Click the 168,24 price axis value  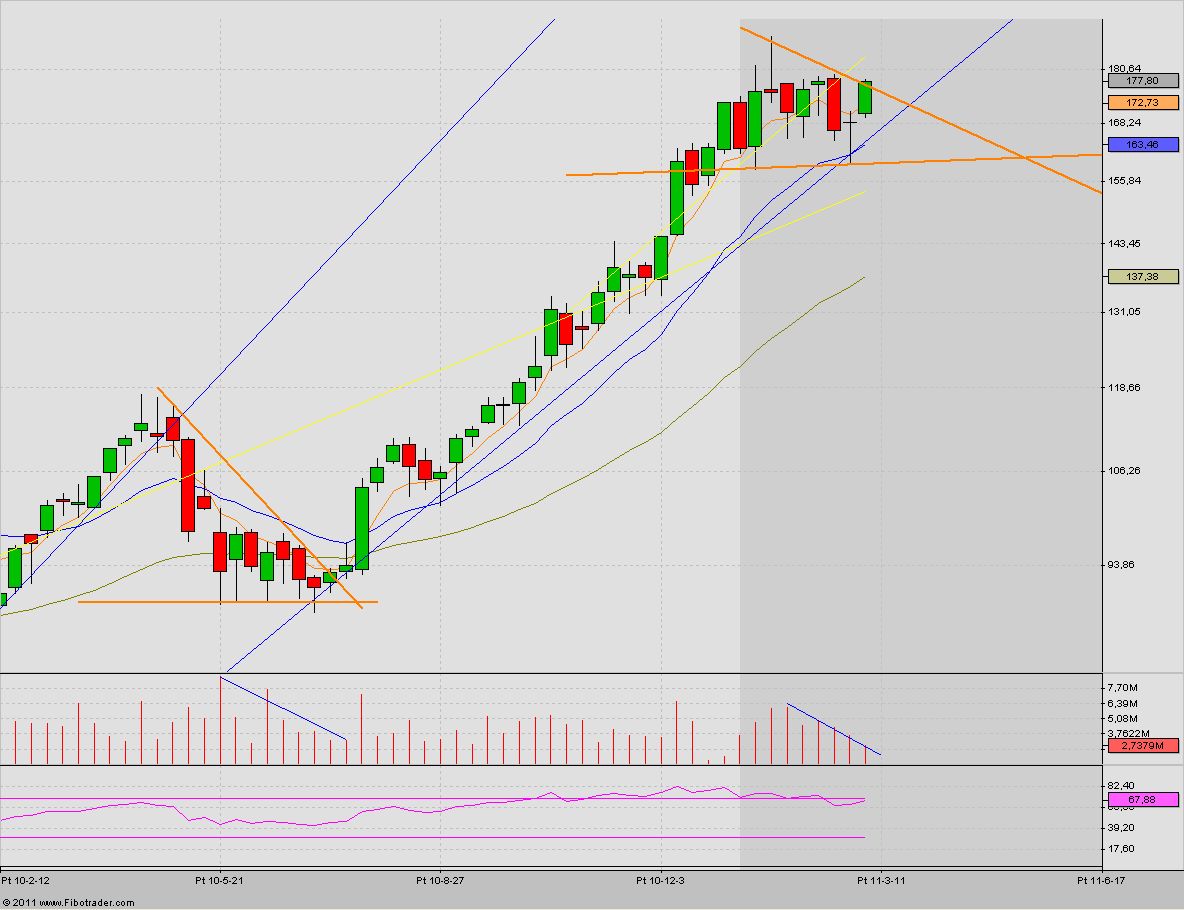pos(1124,122)
